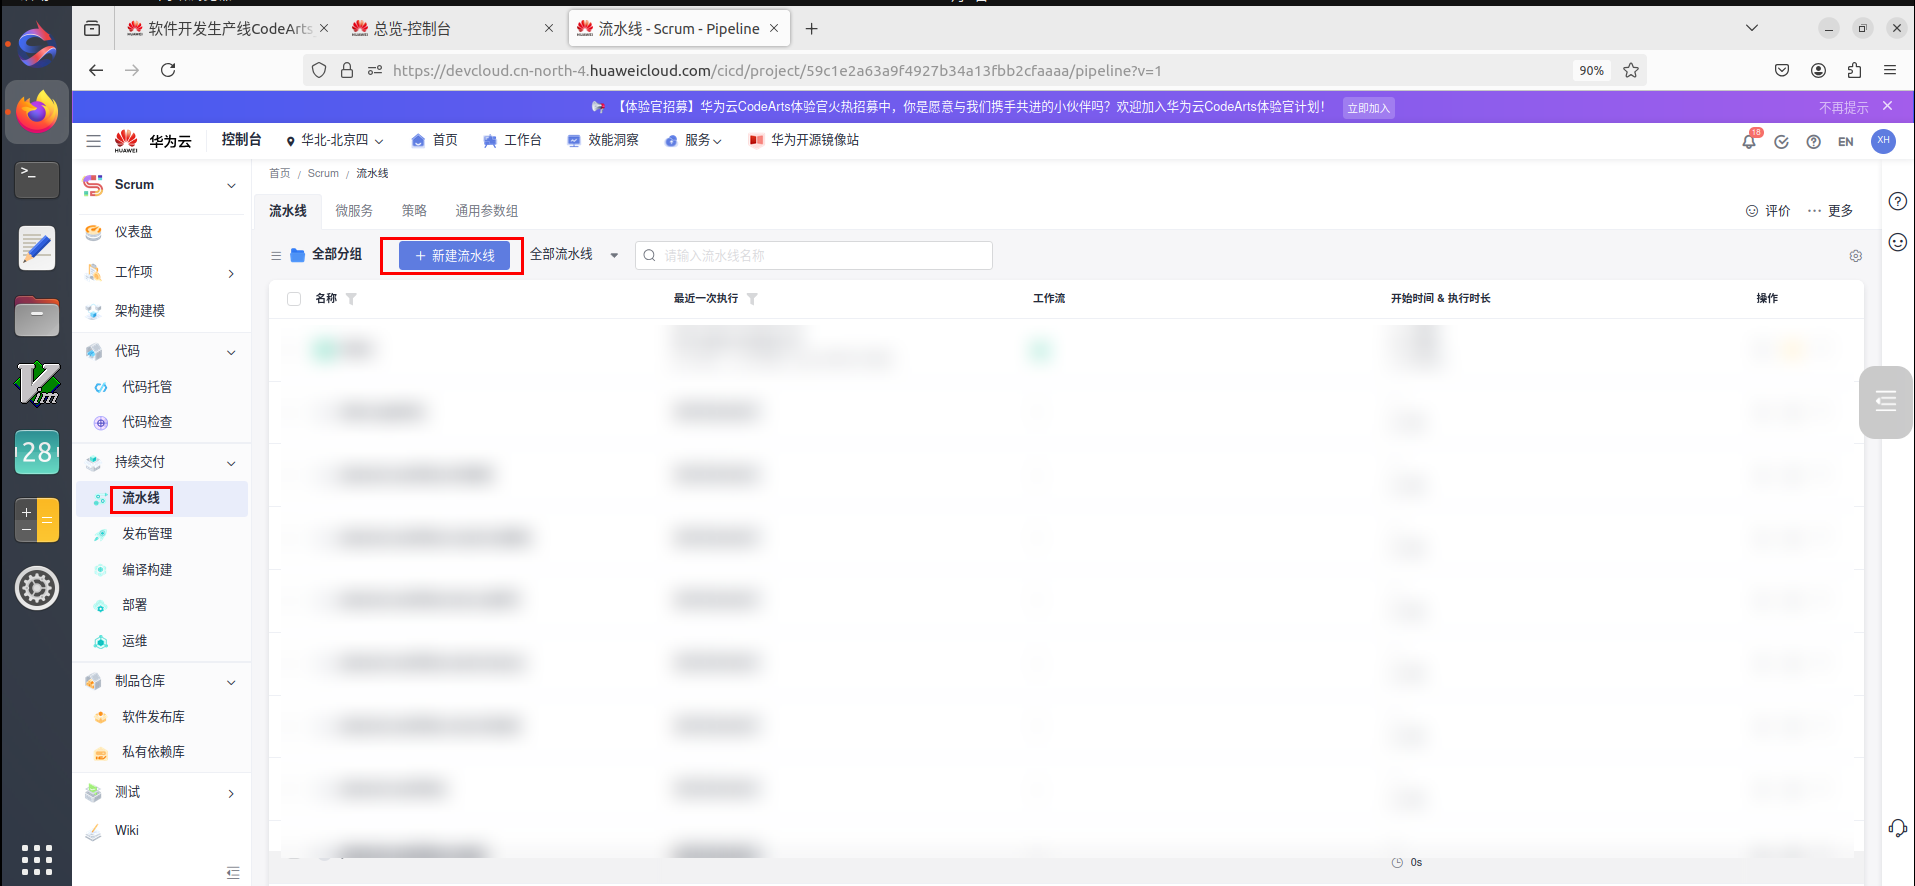Switch to the 总览-控制台 browser tab
The height and width of the screenshot is (886, 1915).
tap(450, 29)
